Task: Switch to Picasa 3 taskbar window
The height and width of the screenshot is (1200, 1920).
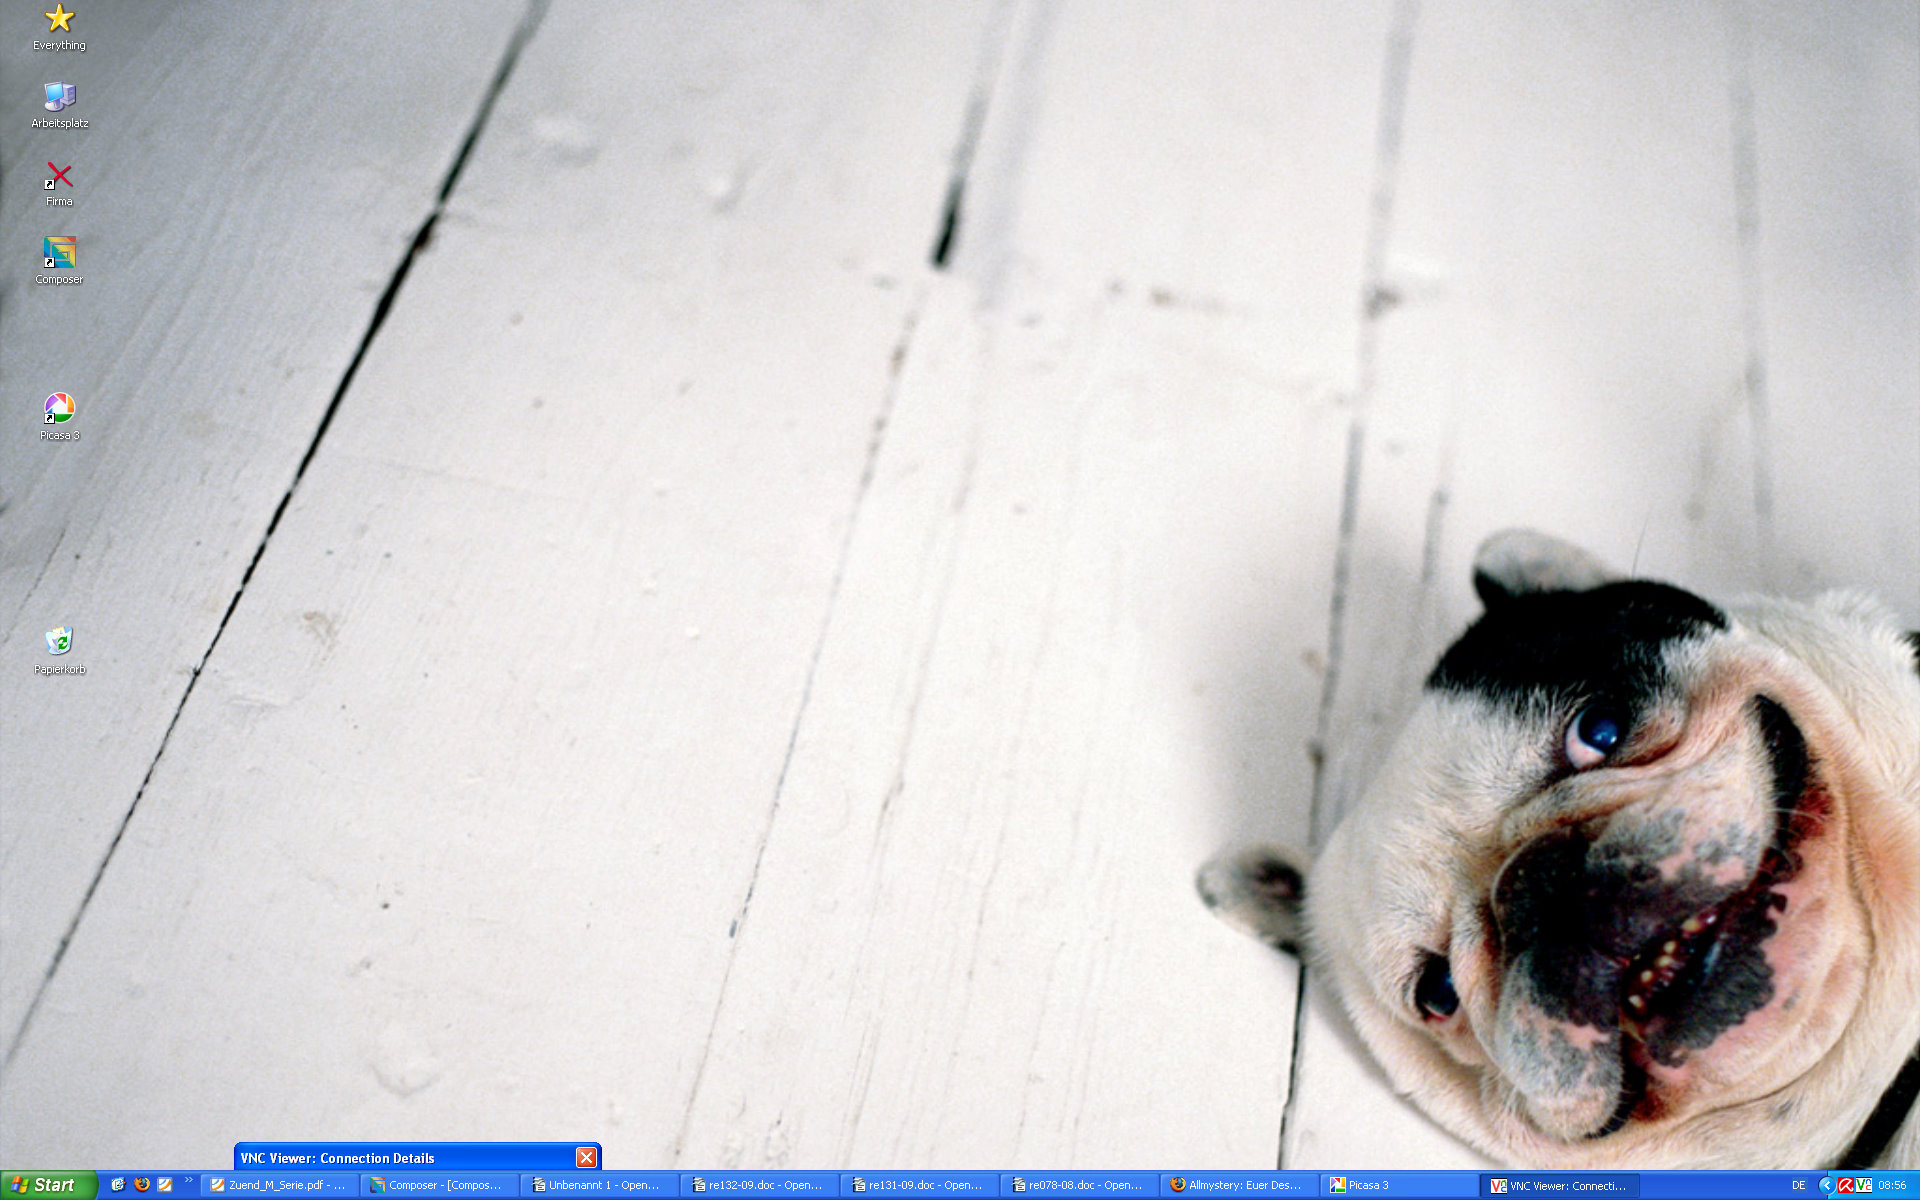Action: pos(1399,1186)
